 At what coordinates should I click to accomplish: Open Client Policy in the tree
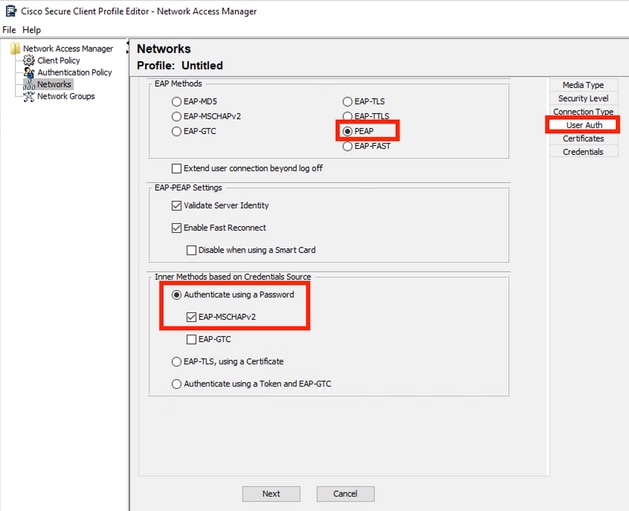click(x=59, y=61)
